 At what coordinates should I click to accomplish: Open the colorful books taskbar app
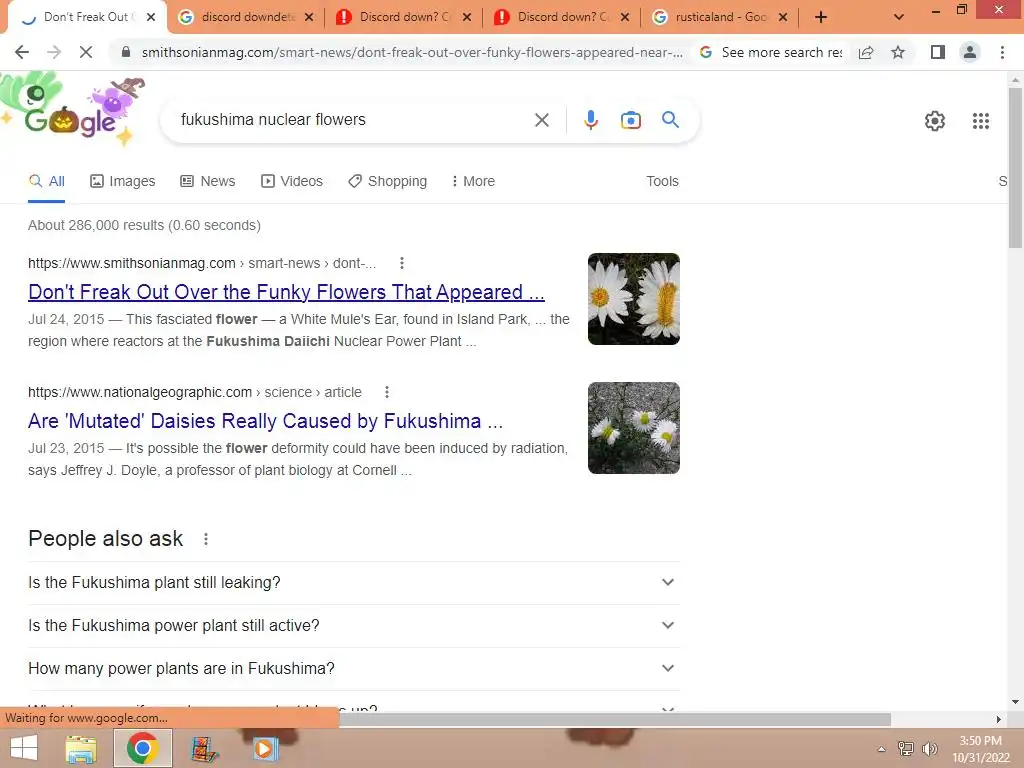coord(204,748)
